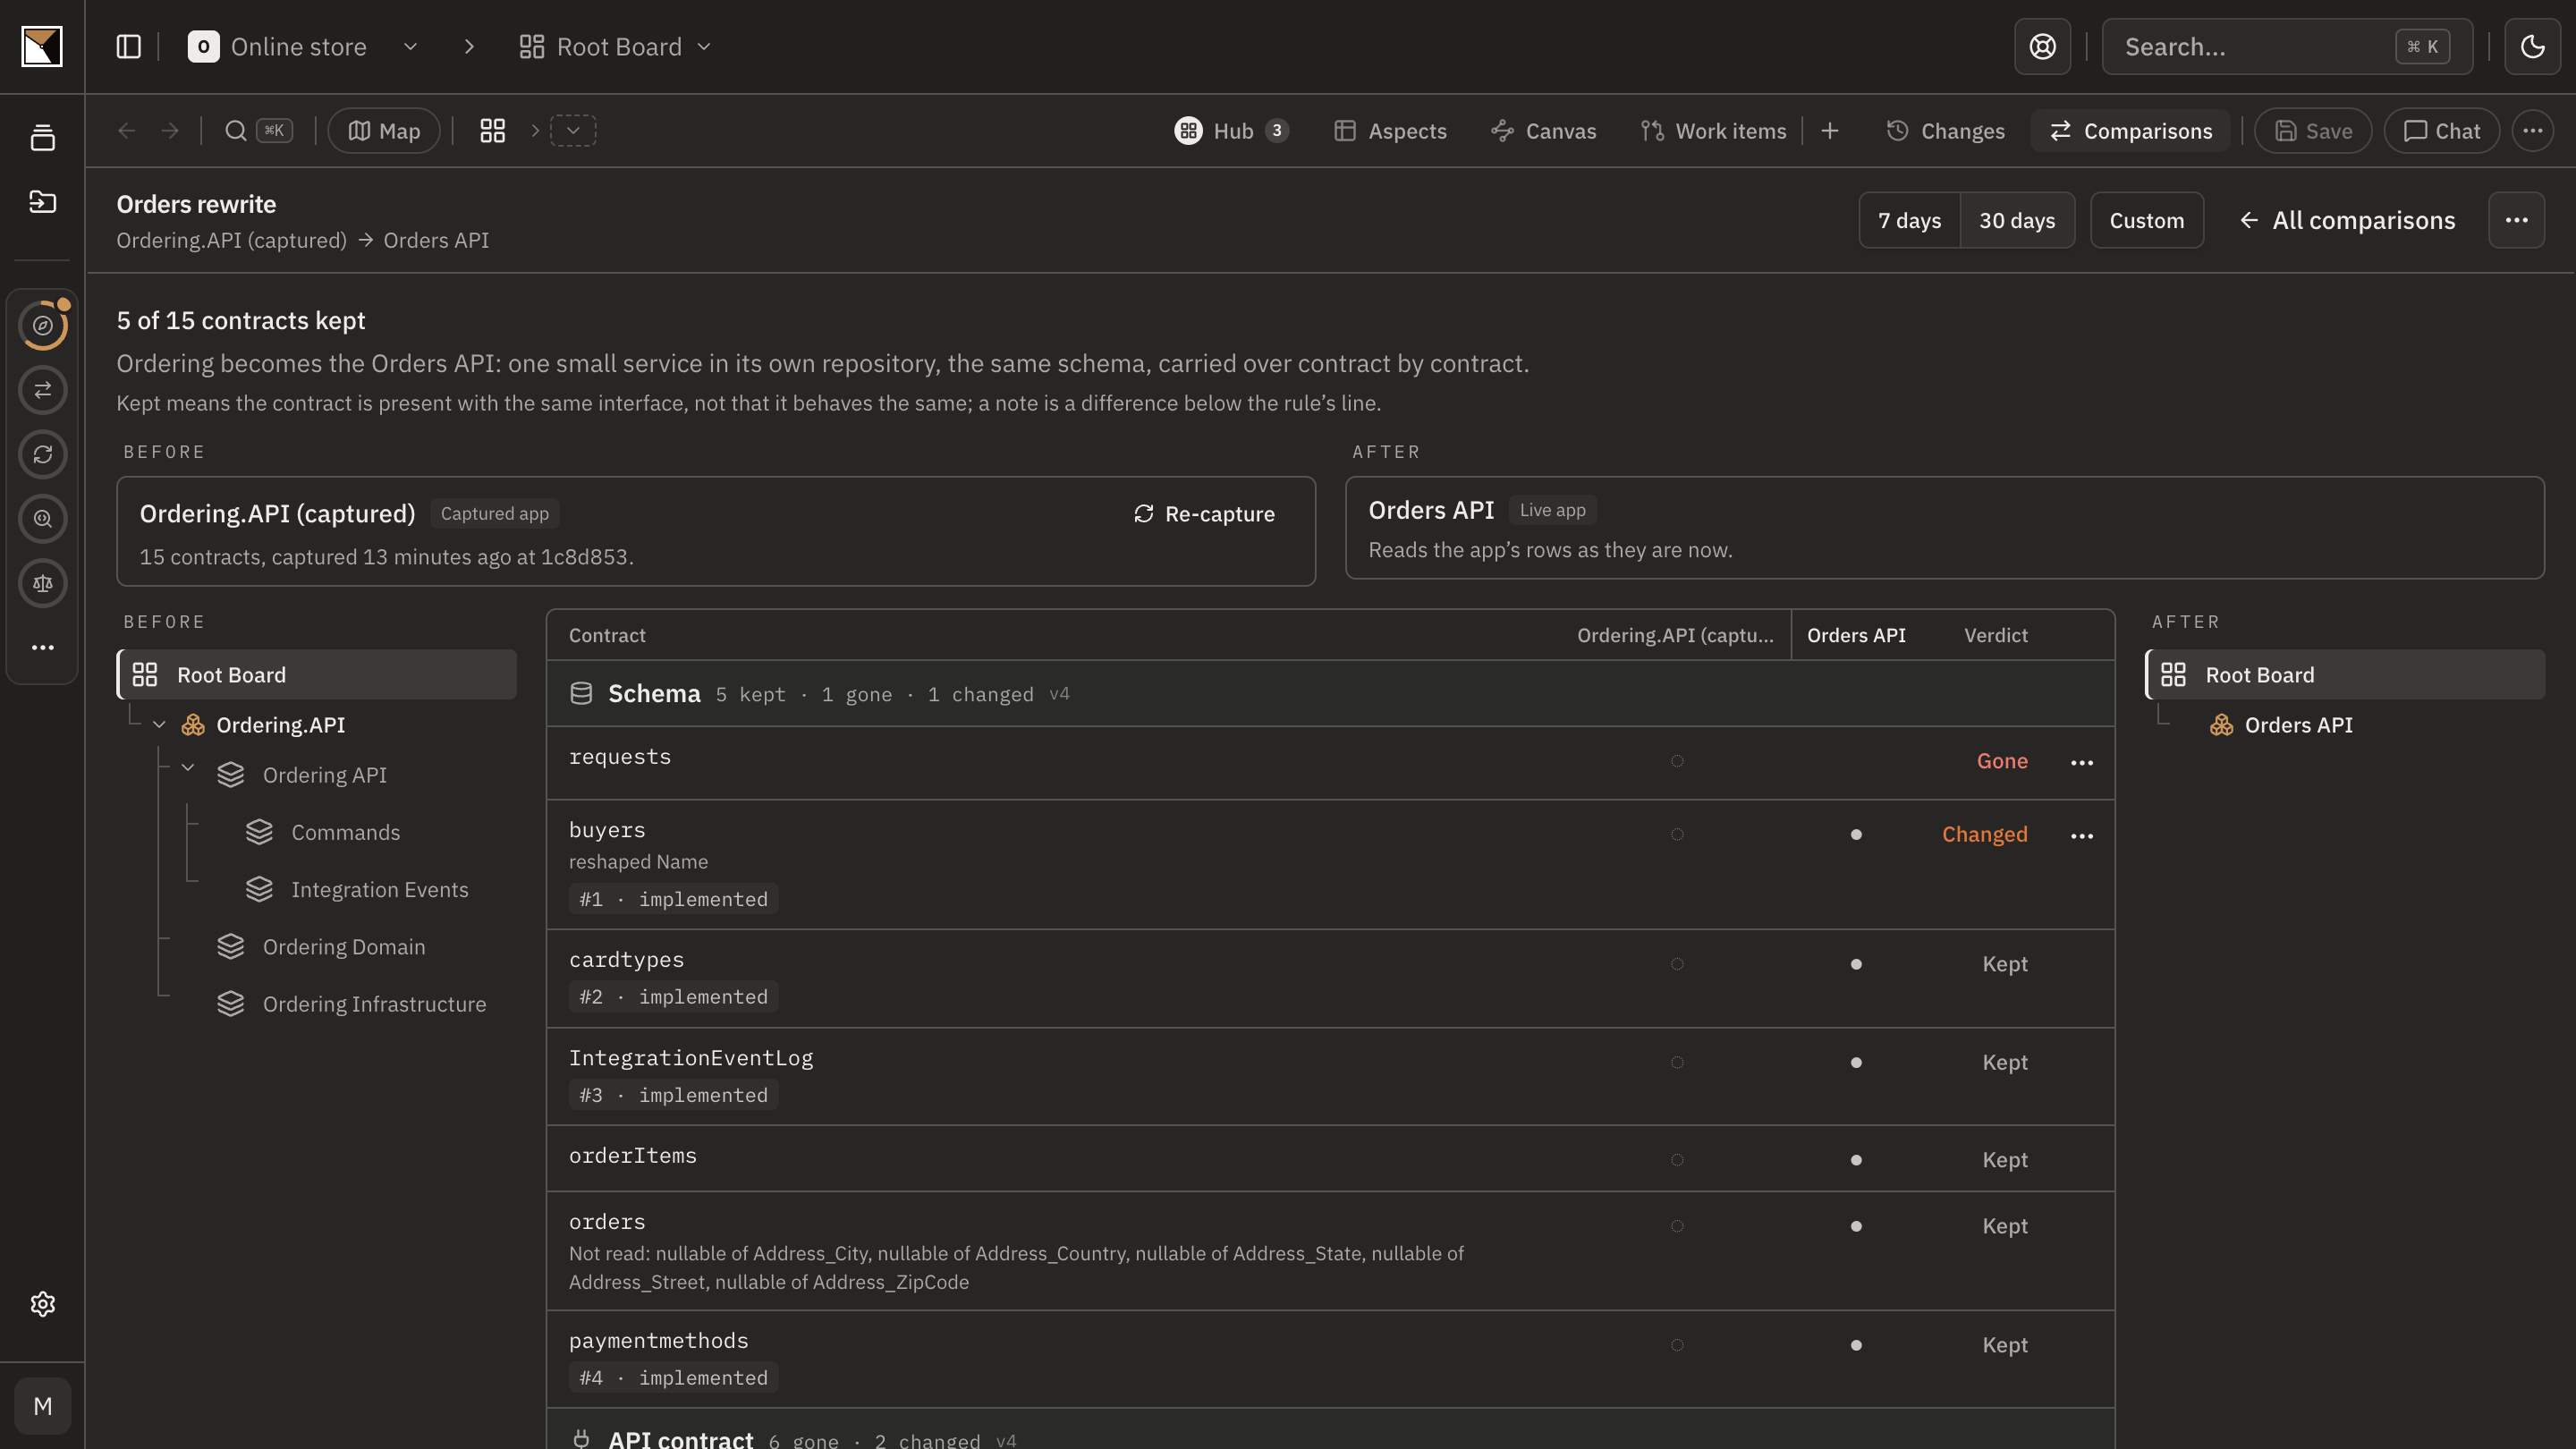Choose the Custom date range
The width and height of the screenshot is (2576, 1449).
click(x=2147, y=220)
